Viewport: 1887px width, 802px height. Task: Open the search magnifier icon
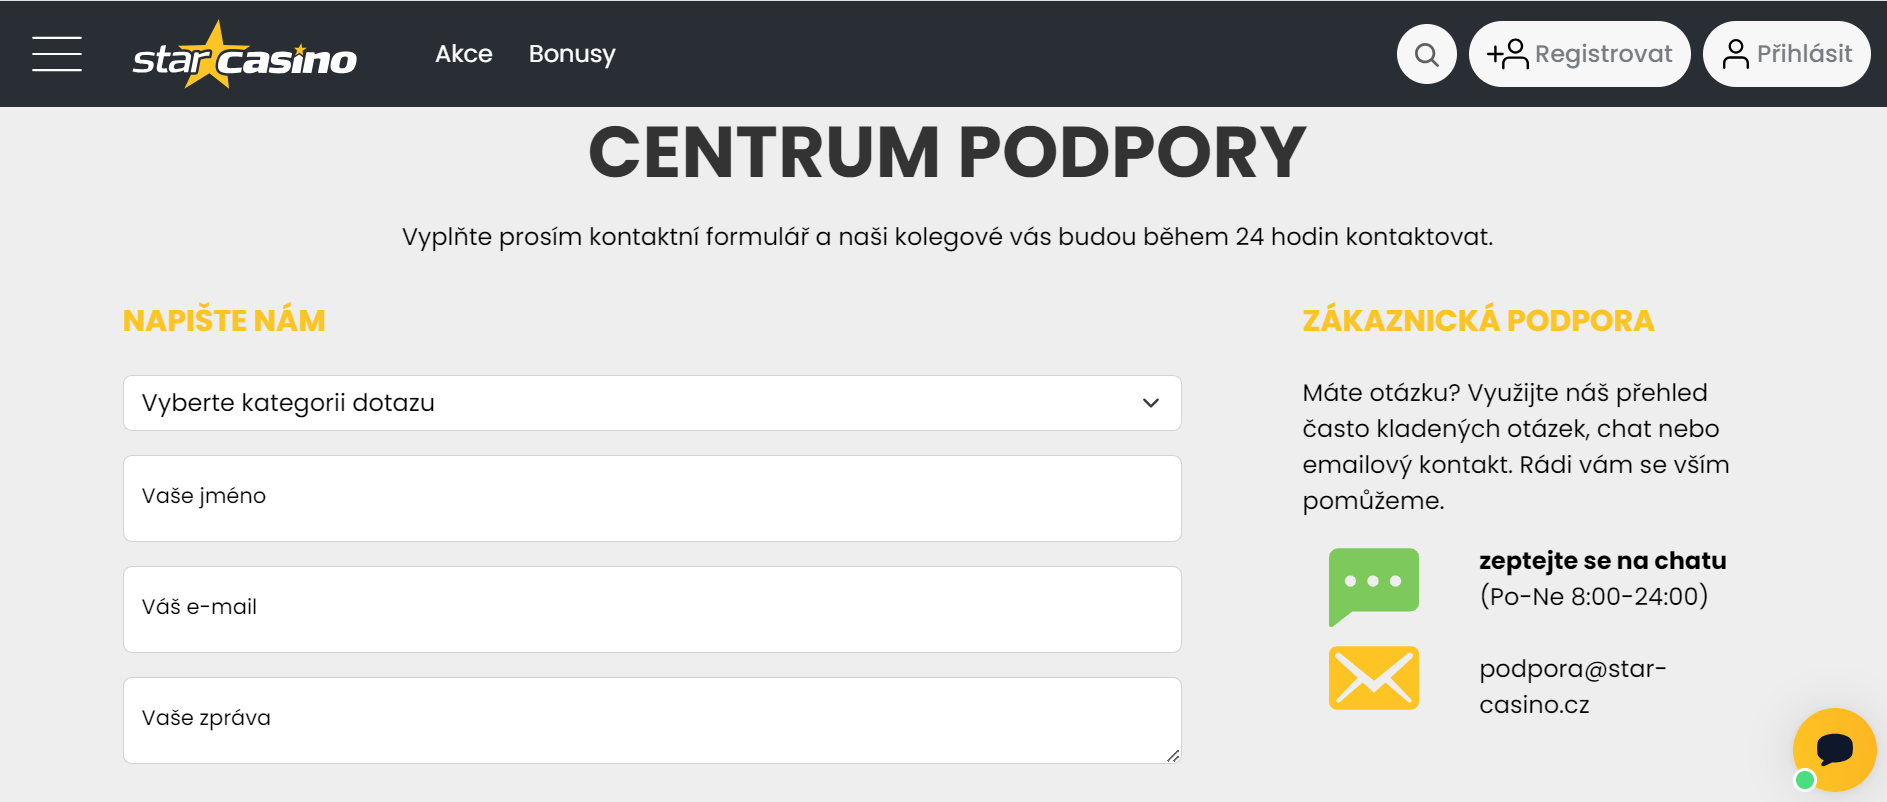click(x=1427, y=54)
